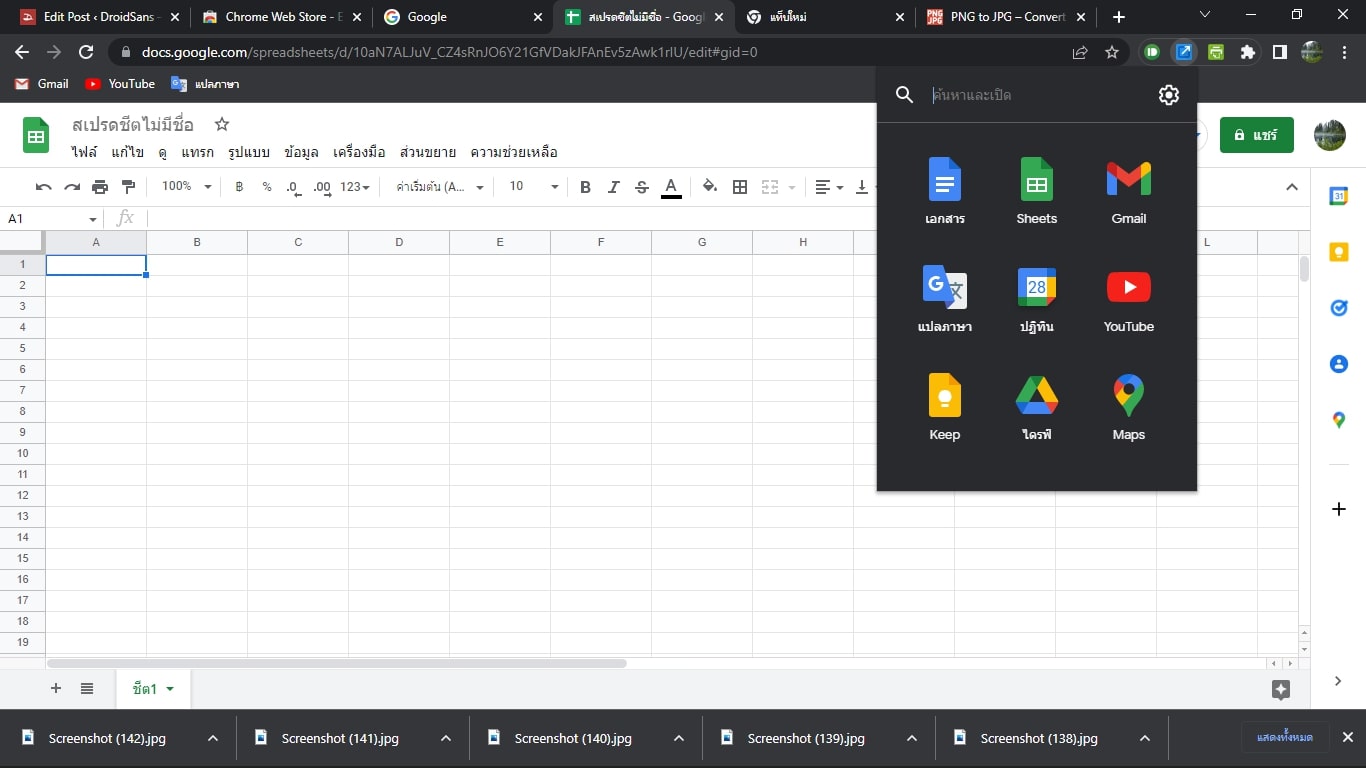Open the ข้อมูล (Data) menu
Viewport: 1366px width, 768px height.
point(301,153)
